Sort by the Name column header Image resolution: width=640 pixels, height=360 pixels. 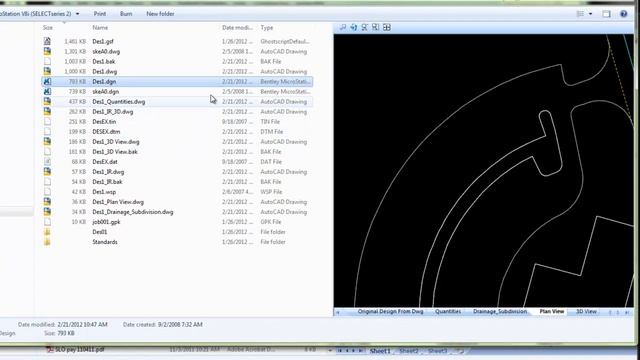coord(100,28)
